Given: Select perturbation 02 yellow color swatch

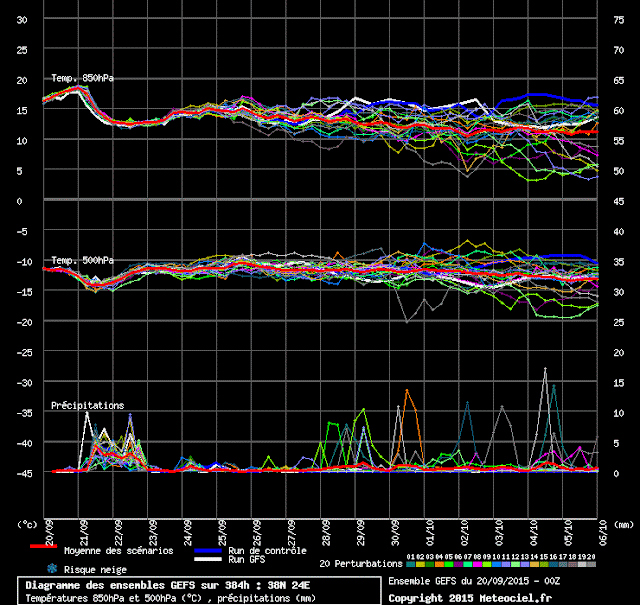Looking at the screenshot, I should pos(420,564).
